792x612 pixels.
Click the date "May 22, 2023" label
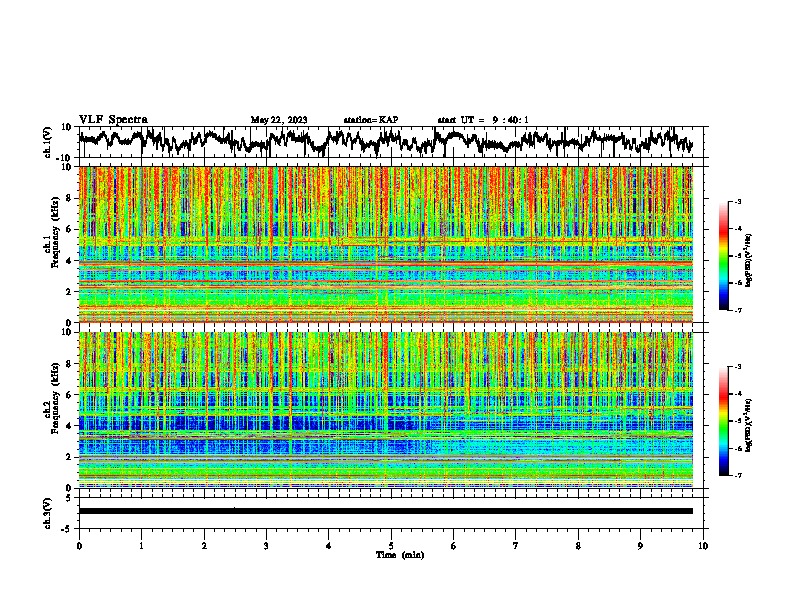[279, 120]
